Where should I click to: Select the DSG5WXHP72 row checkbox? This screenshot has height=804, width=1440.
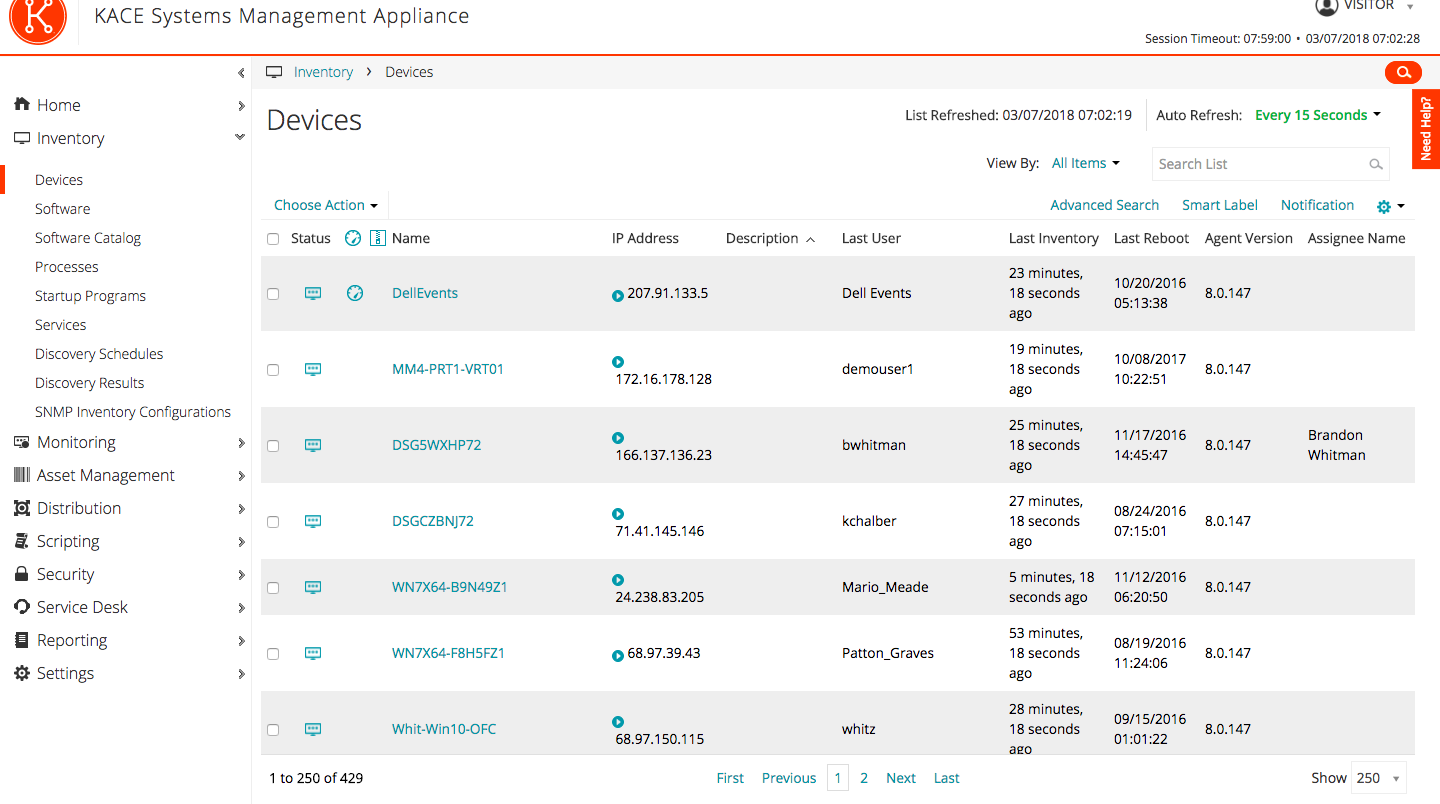coord(273,445)
